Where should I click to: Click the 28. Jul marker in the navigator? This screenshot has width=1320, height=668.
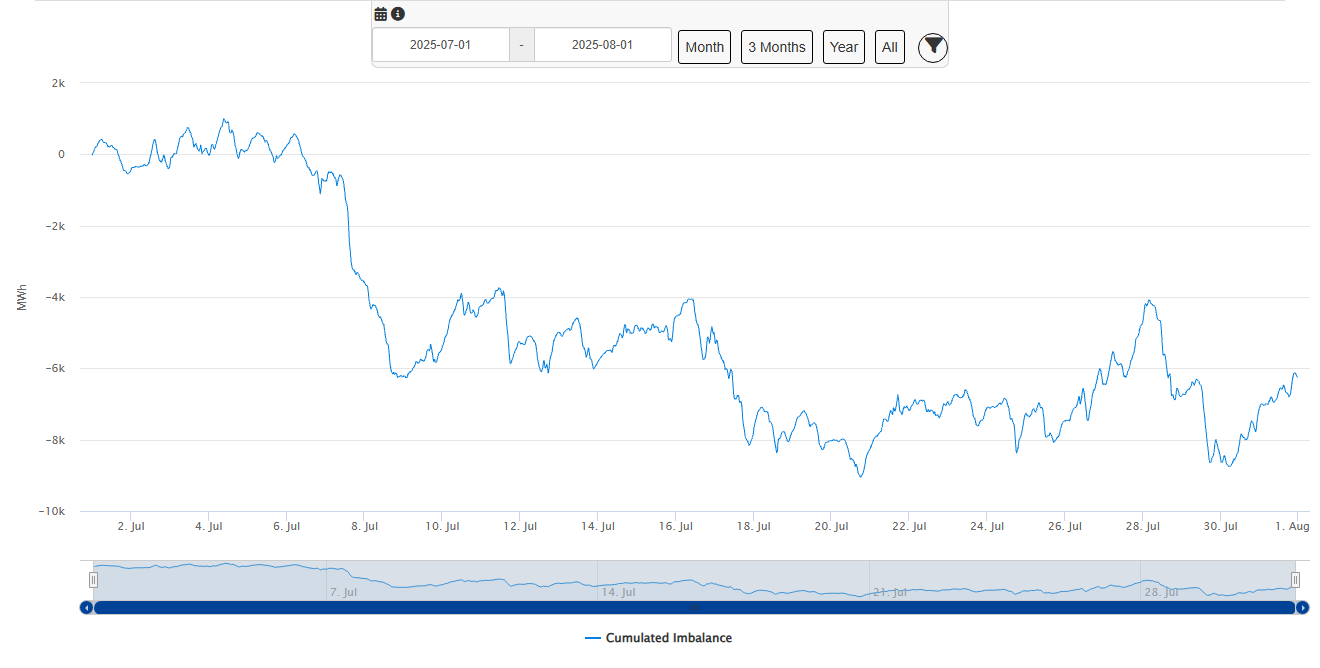click(x=1159, y=592)
